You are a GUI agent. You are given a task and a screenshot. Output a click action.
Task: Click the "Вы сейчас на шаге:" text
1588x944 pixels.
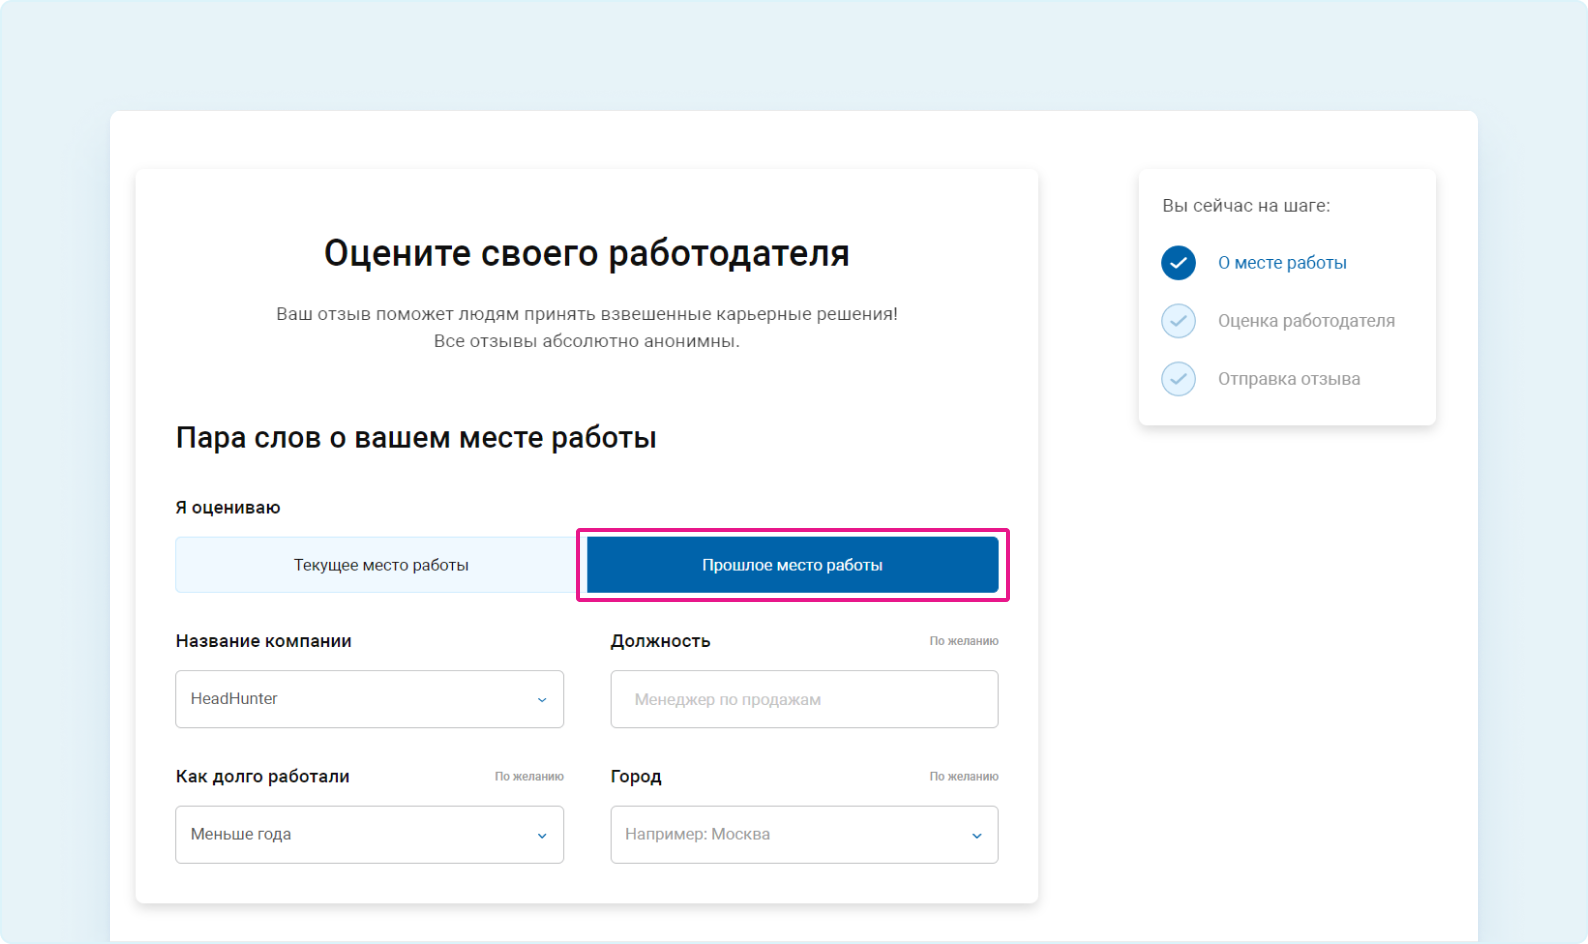click(1246, 206)
